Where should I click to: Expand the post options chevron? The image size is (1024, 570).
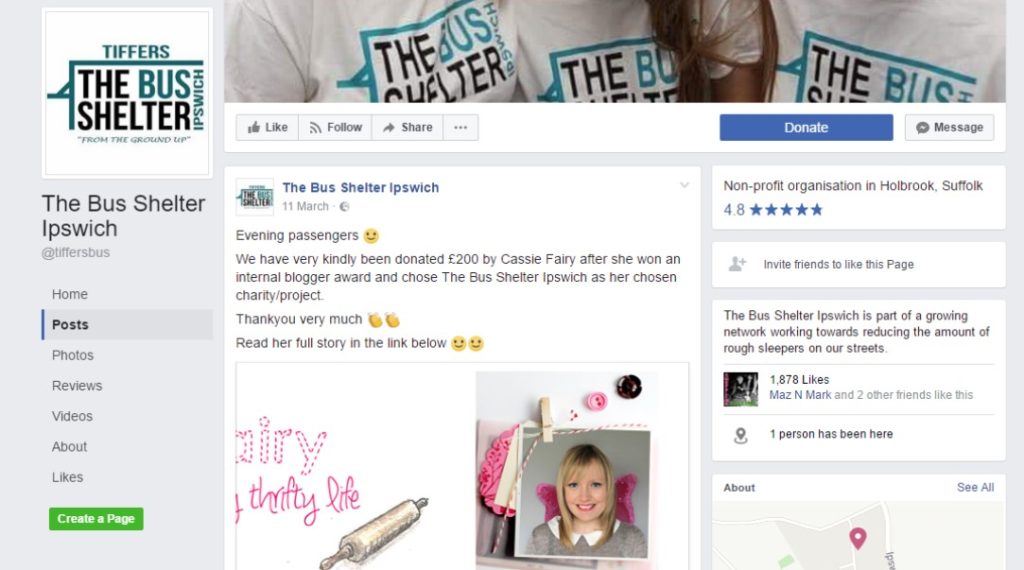684,185
